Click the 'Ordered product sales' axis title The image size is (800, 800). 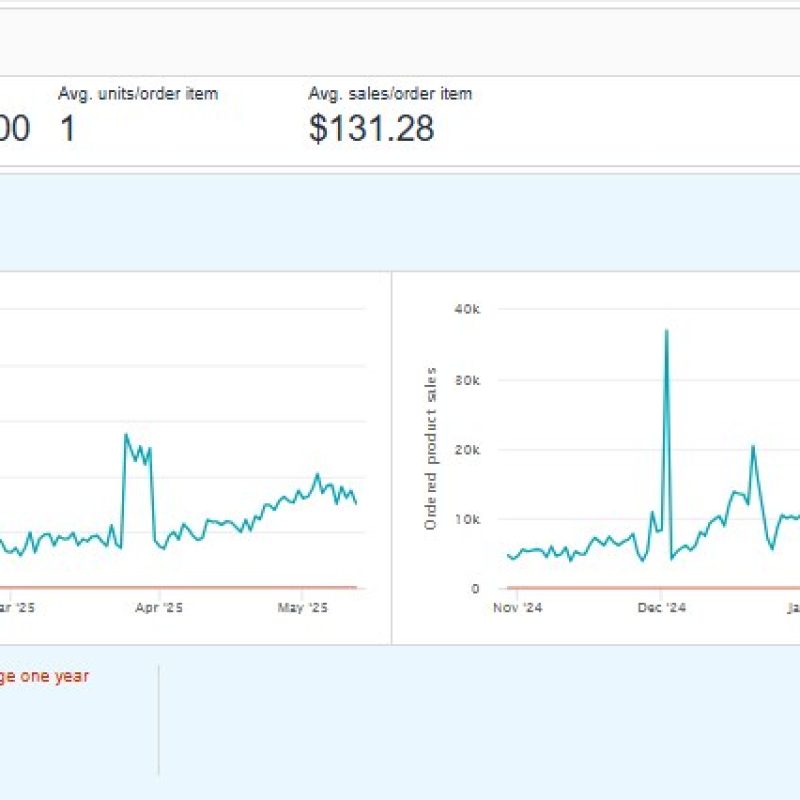point(431,449)
